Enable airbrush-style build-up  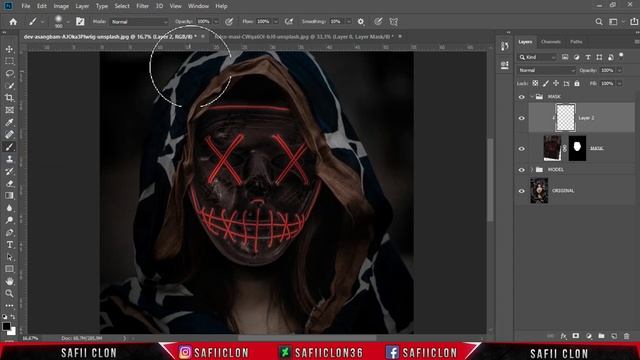(x=289, y=22)
